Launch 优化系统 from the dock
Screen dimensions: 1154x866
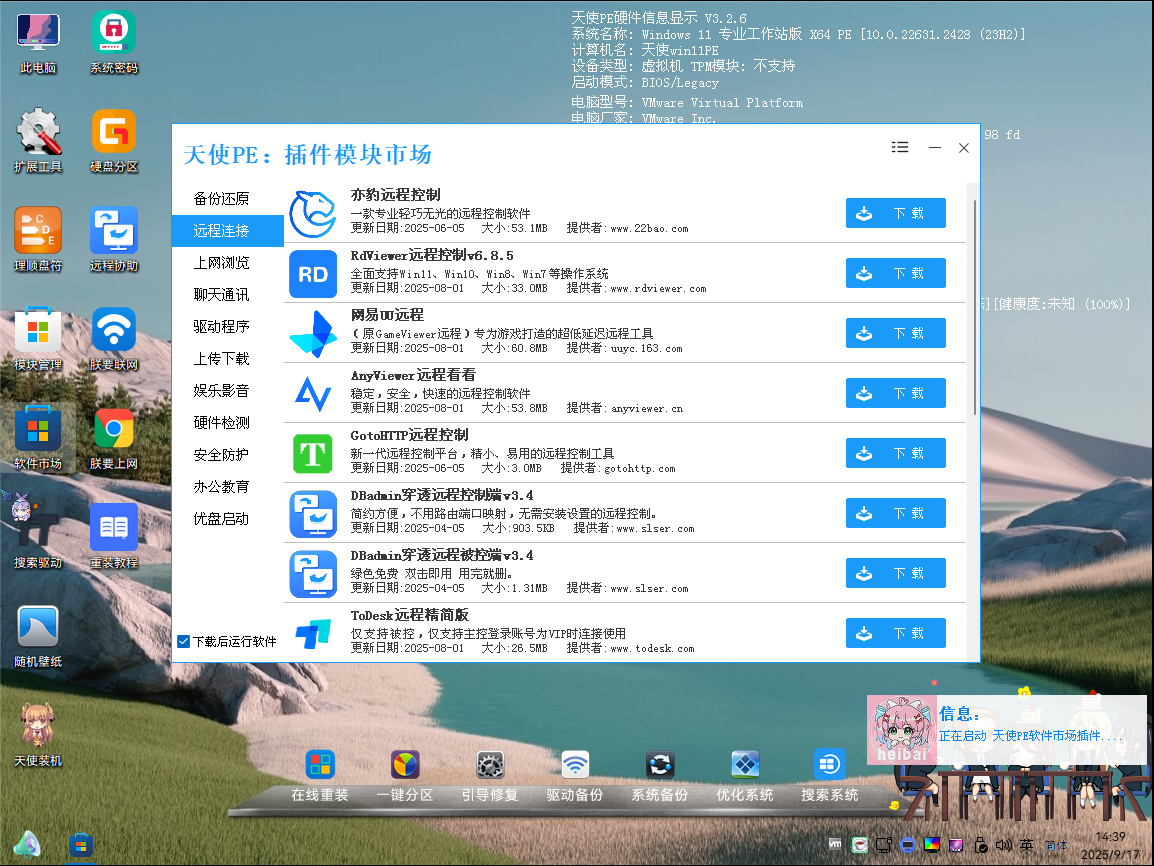coord(745,776)
